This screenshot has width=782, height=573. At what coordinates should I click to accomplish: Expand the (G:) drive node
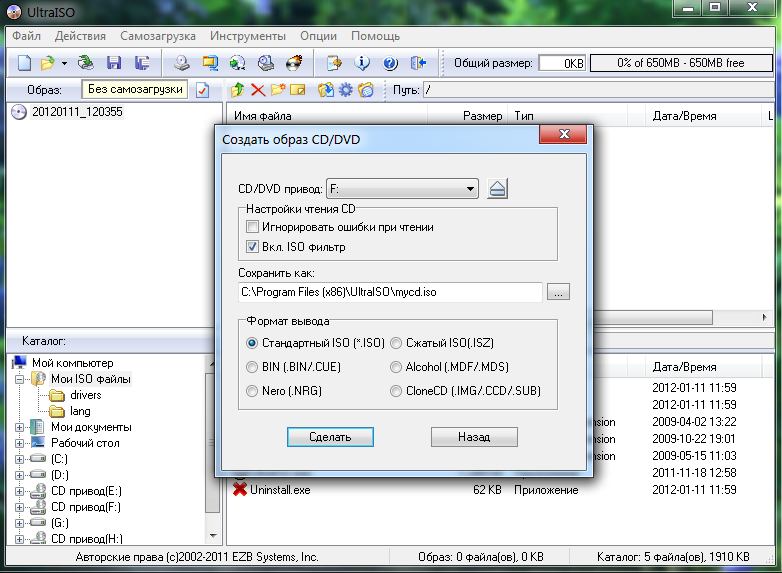(x=19, y=523)
